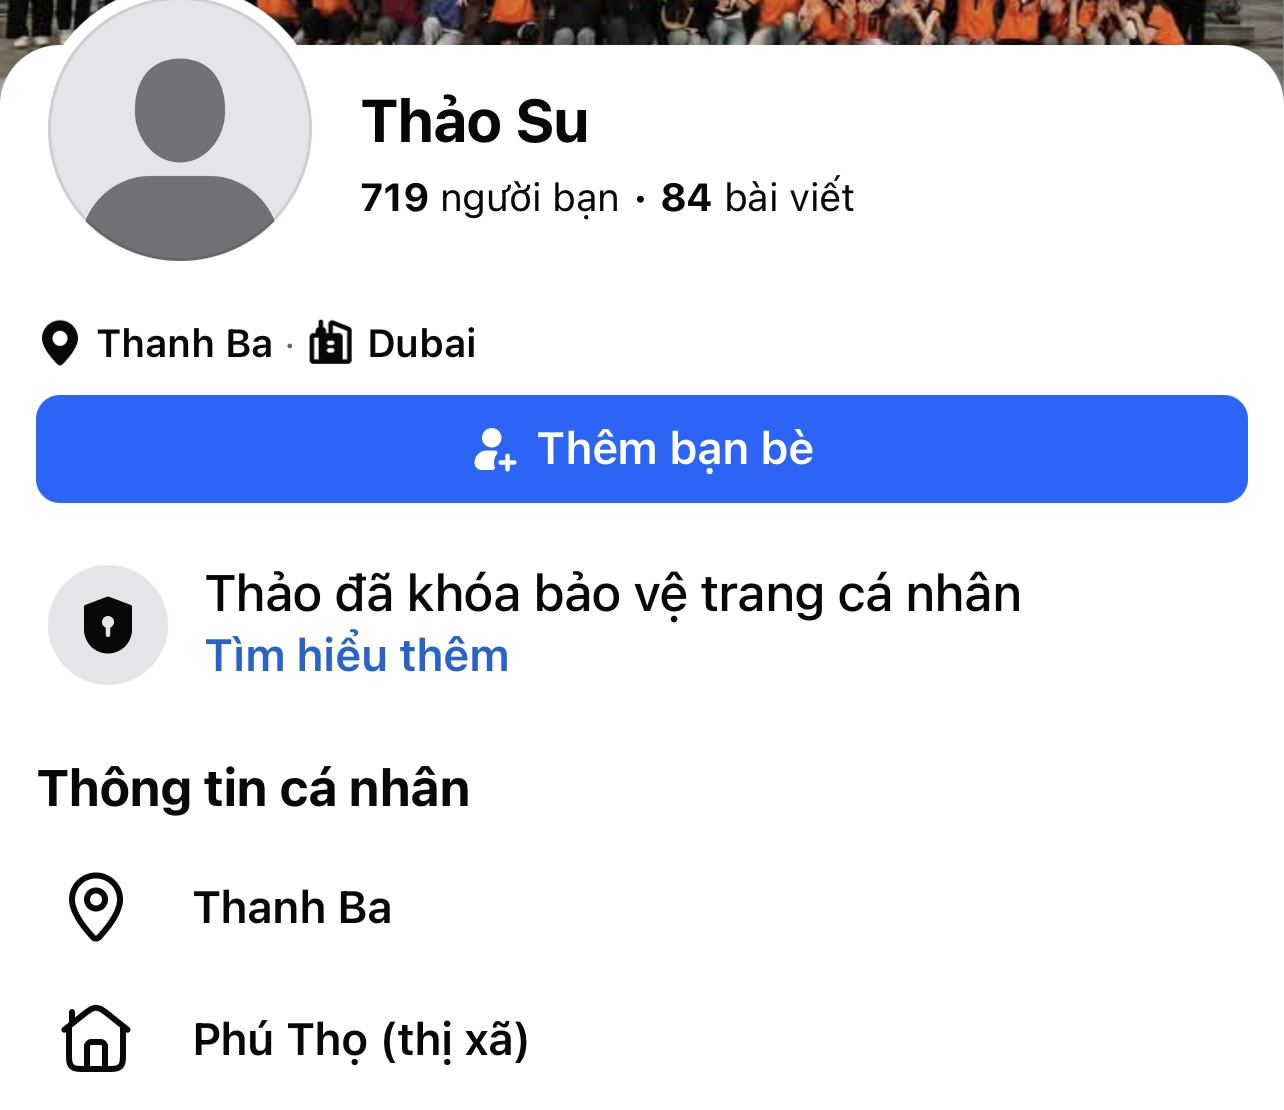1284x1110 pixels.
Task: Tap the home icon for hometown
Action: tap(96, 1038)
